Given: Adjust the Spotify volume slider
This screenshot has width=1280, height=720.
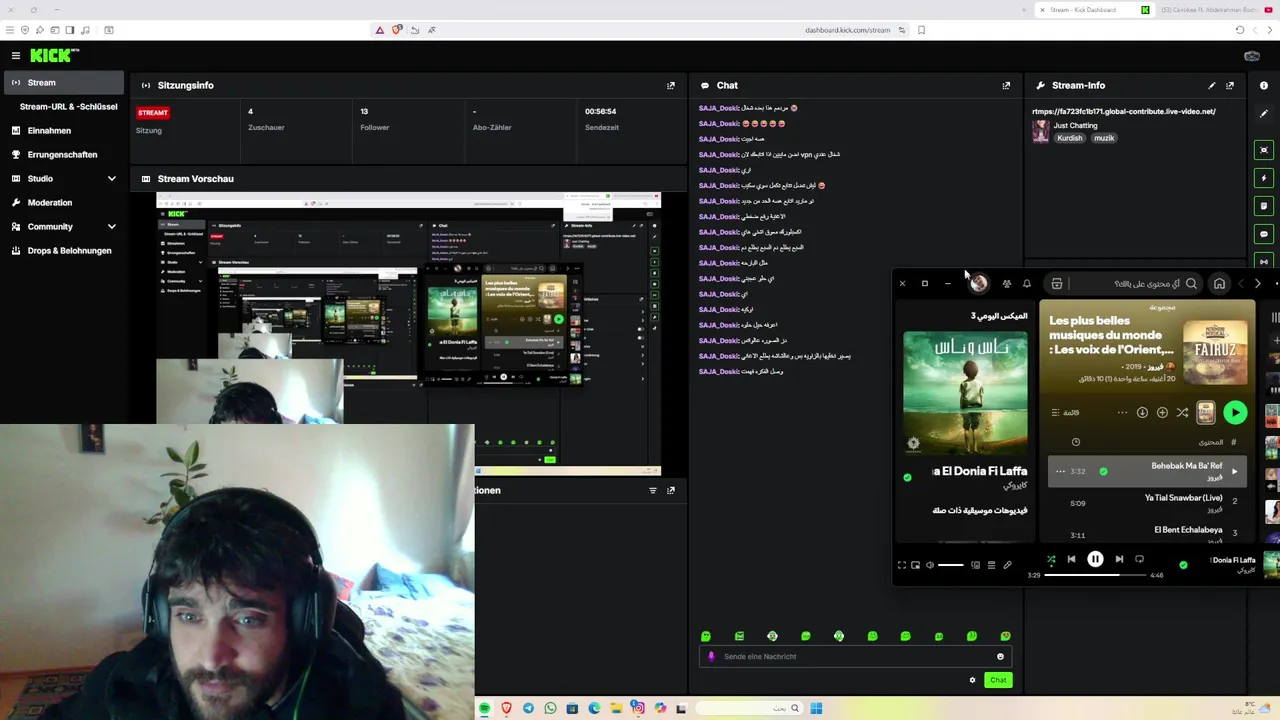Looking at the screenshot, I should click(951, 565).
